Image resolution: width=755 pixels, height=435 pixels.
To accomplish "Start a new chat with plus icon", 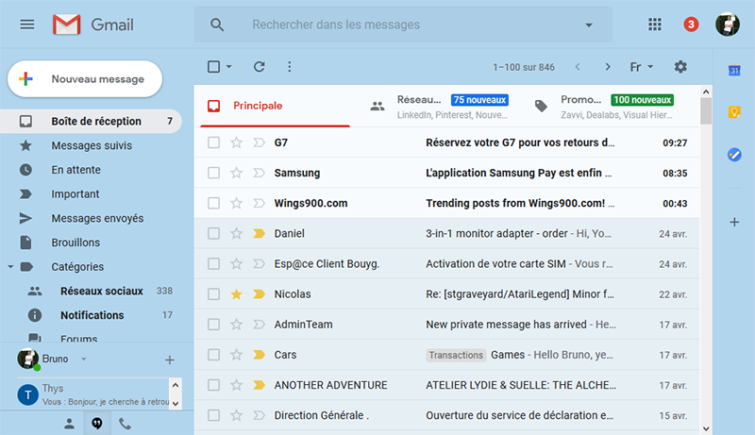I will (x=169, y=359).
